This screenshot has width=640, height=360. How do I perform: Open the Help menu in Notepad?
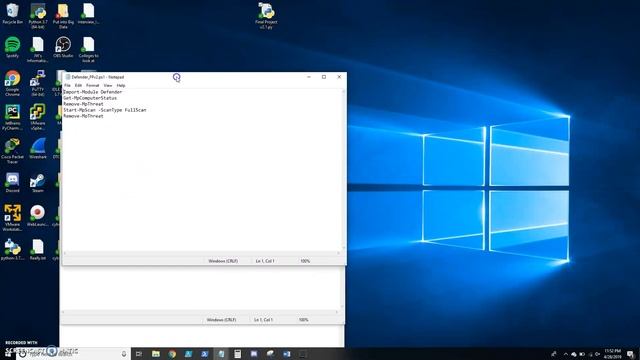[121, 85]
